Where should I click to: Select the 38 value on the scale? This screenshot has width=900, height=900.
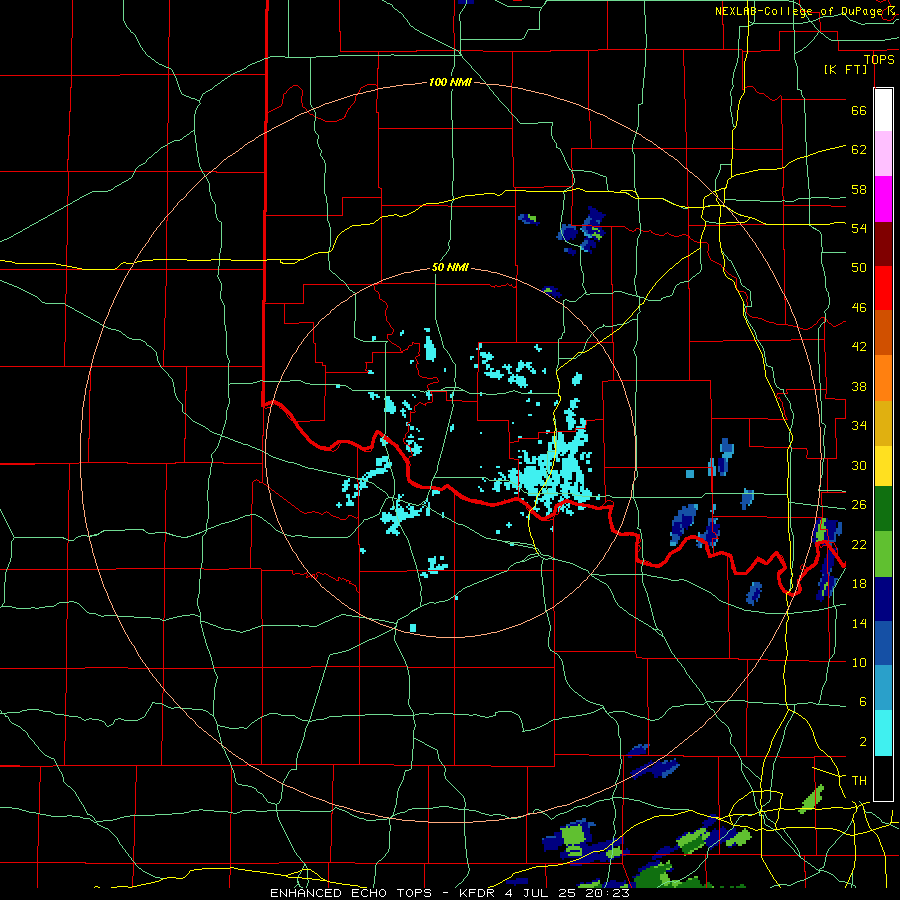pyautogui.click(x=859, y=386)
